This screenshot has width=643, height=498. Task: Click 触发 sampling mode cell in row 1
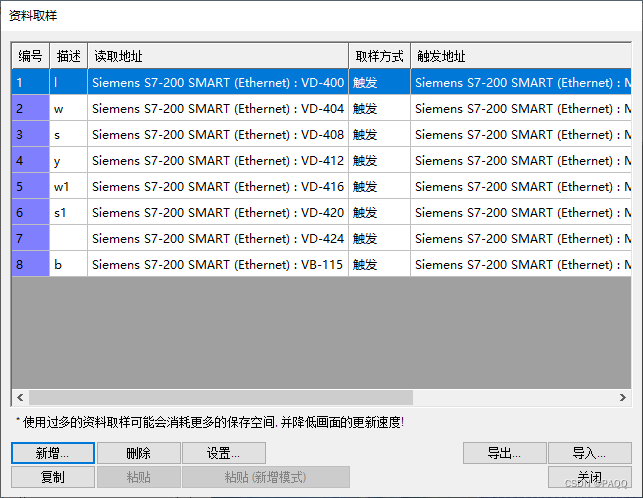[x=380, y=82]
